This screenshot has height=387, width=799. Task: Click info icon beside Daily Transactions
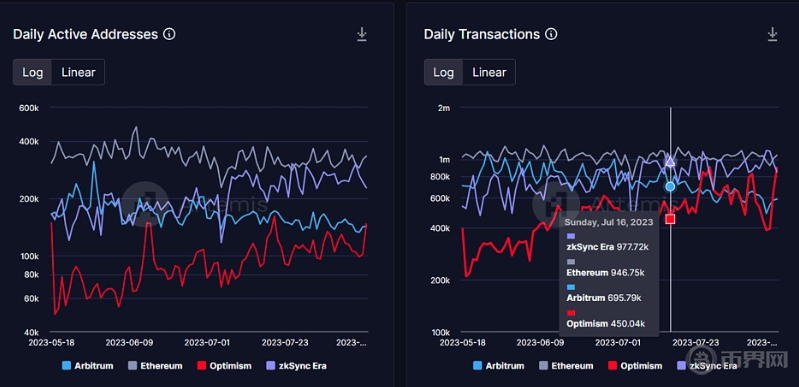[x=551, y=34]
